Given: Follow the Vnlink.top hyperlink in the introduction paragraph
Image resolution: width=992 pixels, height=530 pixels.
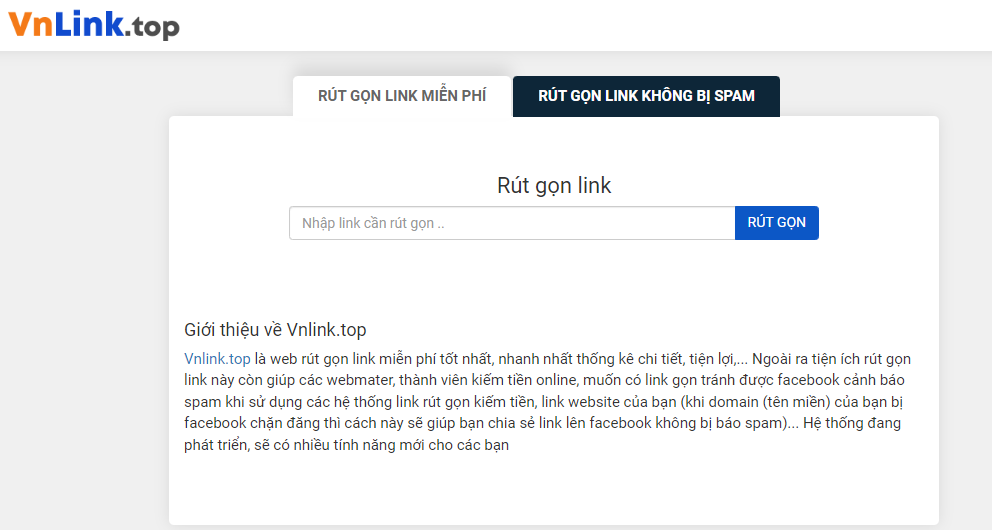Looking at the screenshot, I should (217, 359).
